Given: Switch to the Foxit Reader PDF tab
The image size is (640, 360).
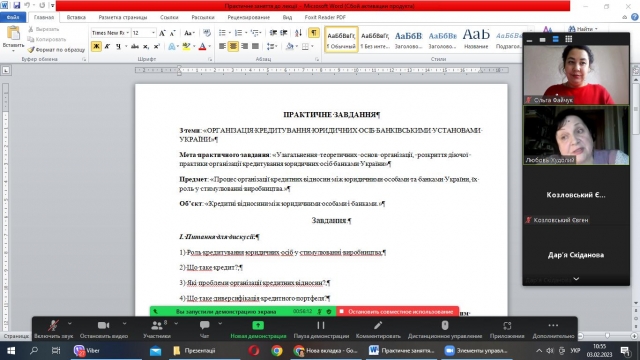Looking at the screenshot, I should pos(325,17).
